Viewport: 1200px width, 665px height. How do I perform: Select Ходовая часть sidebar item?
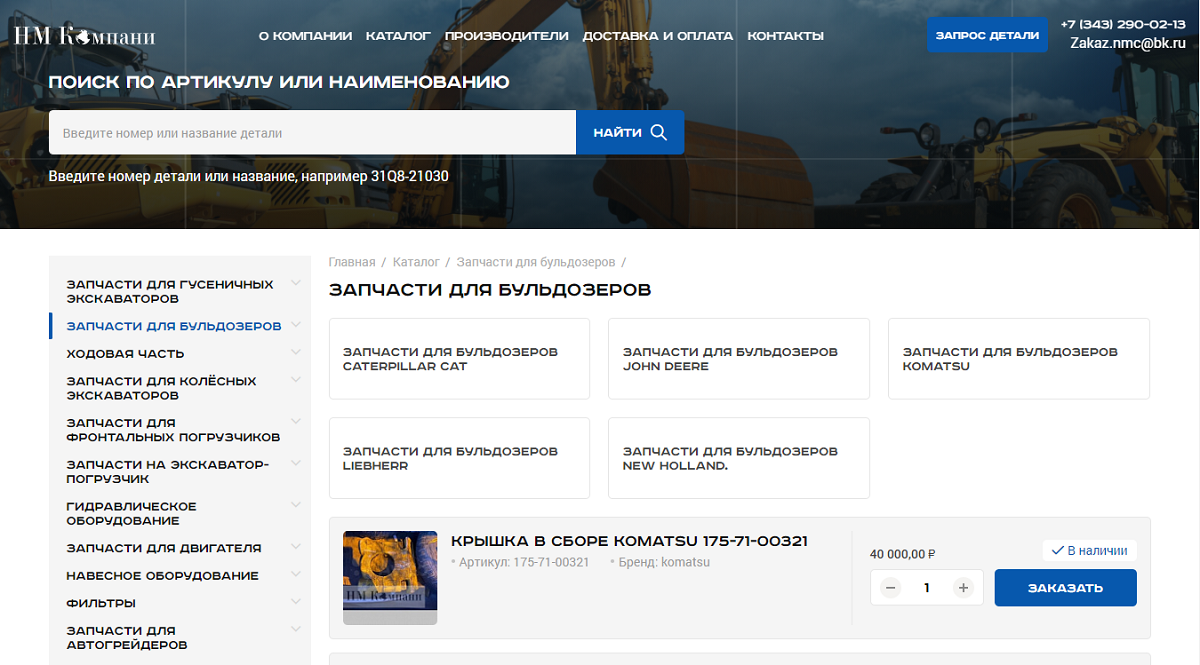click(125, 353)
